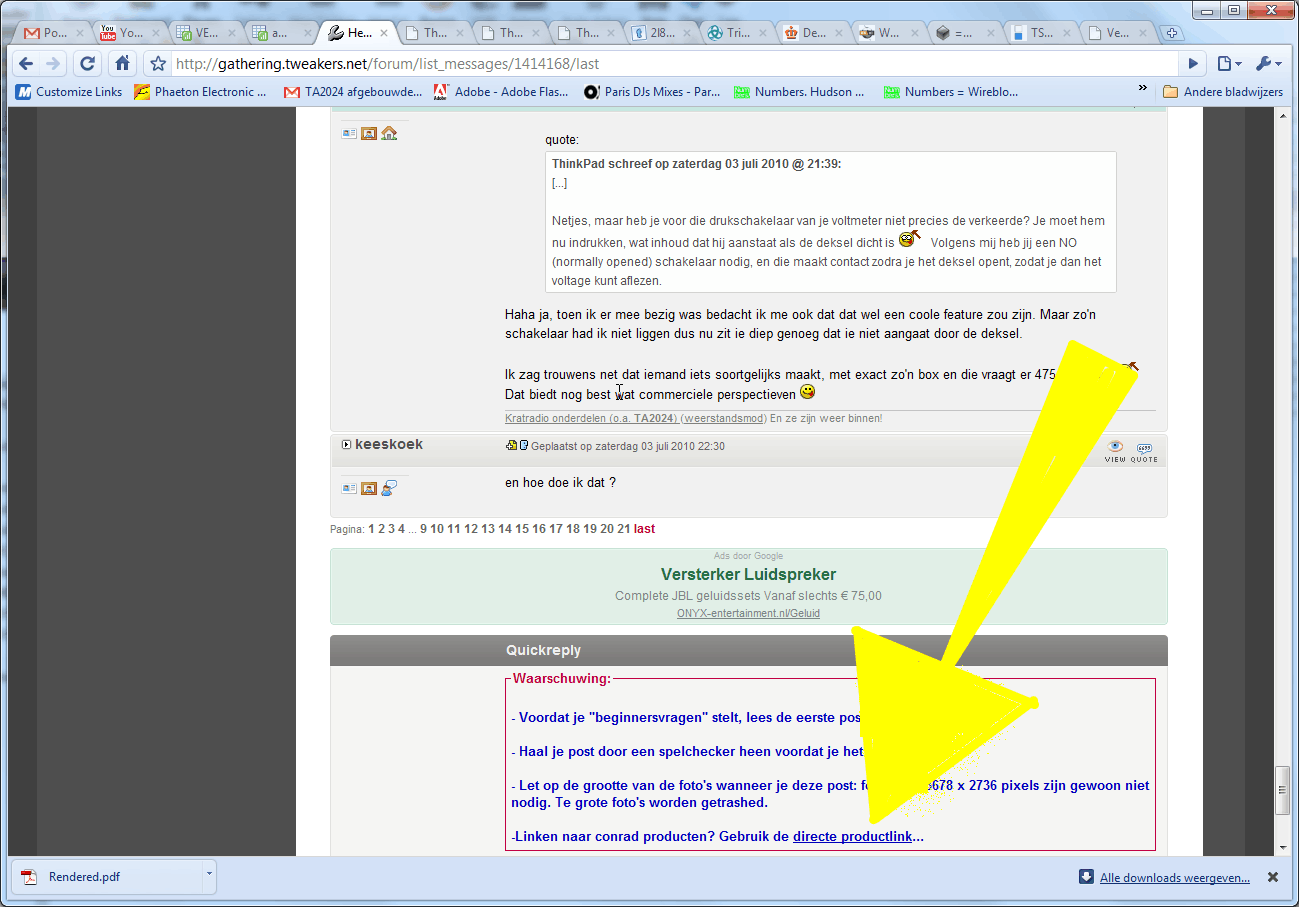Go to page 9 in pagination
The height and width of the screenshot is (907, 1299).
(x=424, y=529)
